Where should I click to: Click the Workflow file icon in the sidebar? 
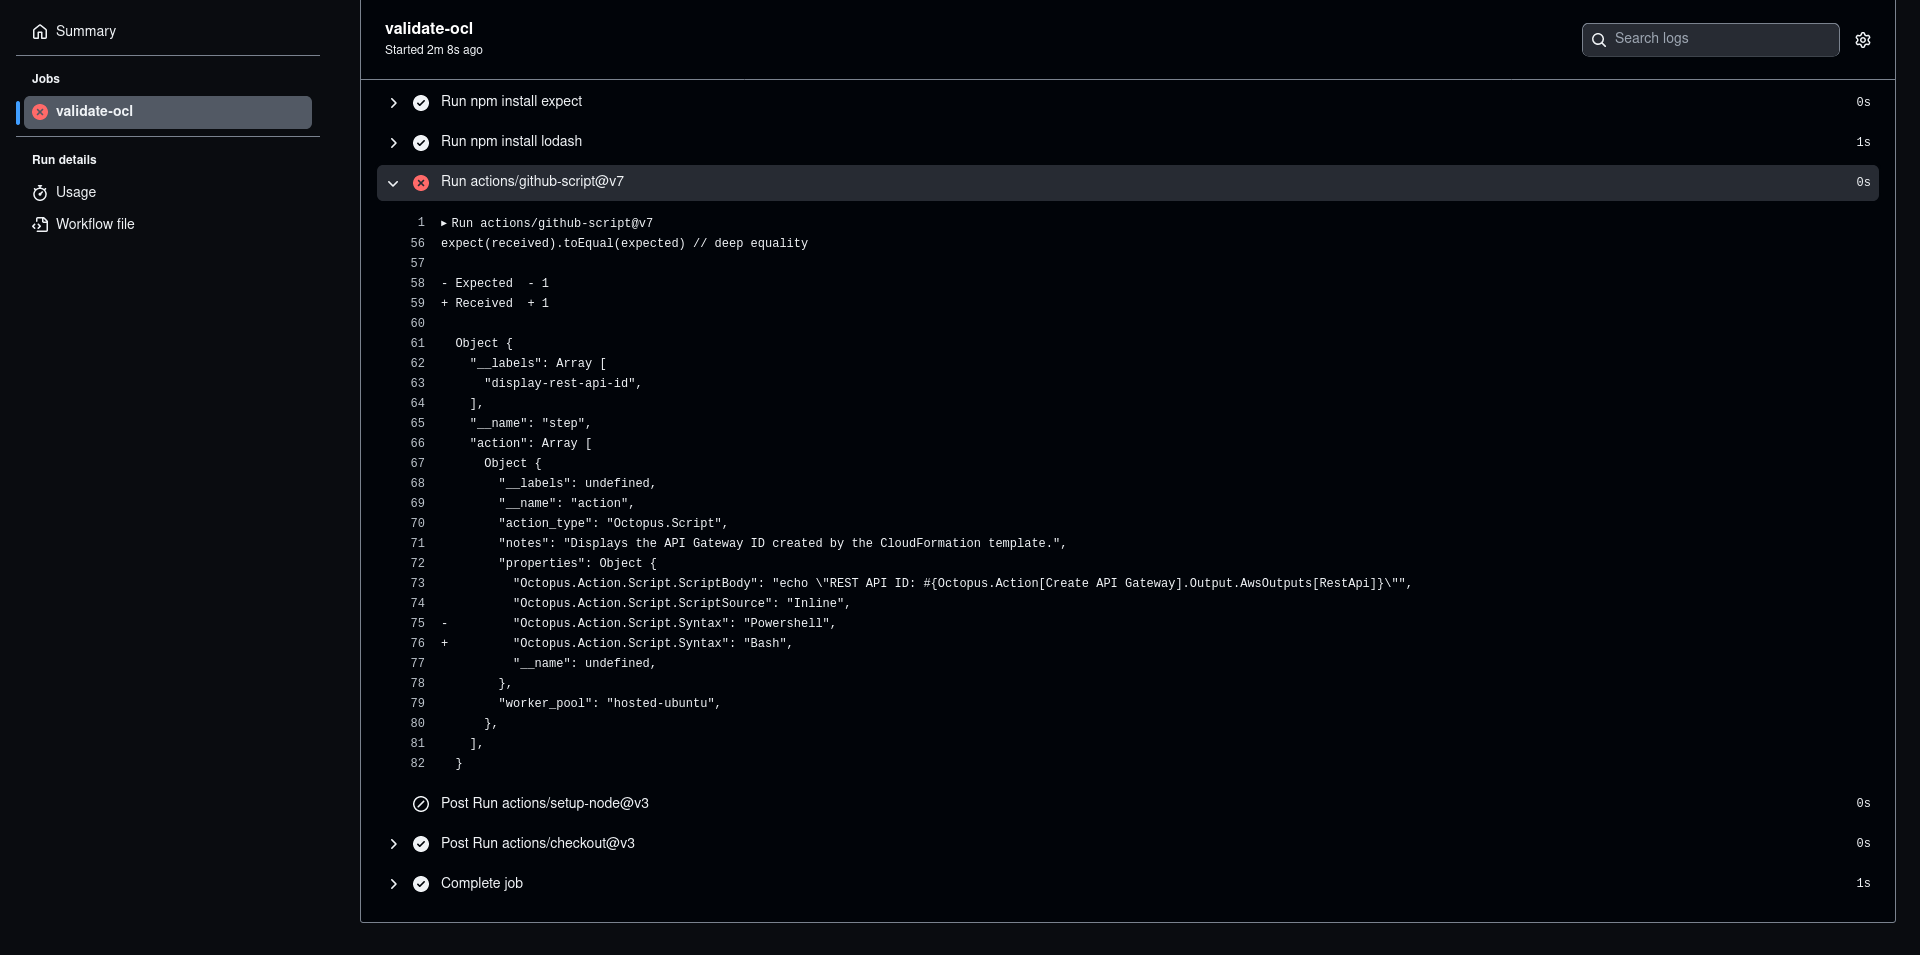(40, 224)
